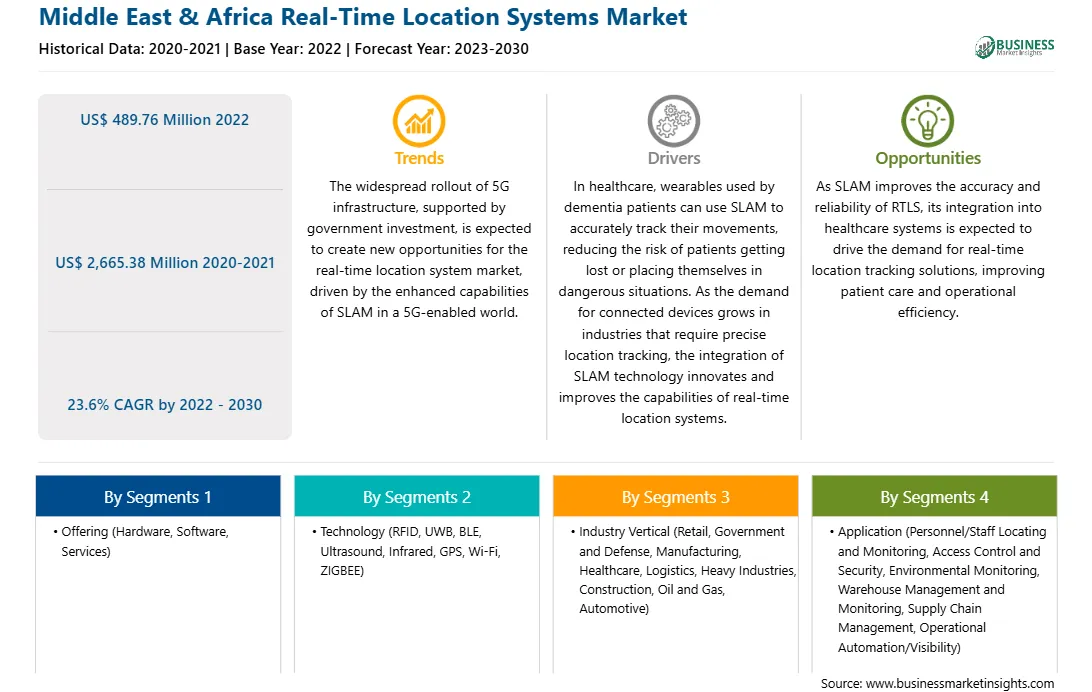This screenshot has width=1092, height=692.
Task: Click the US$ 489.76 Million 2022 value
Action: click(164, 120)
